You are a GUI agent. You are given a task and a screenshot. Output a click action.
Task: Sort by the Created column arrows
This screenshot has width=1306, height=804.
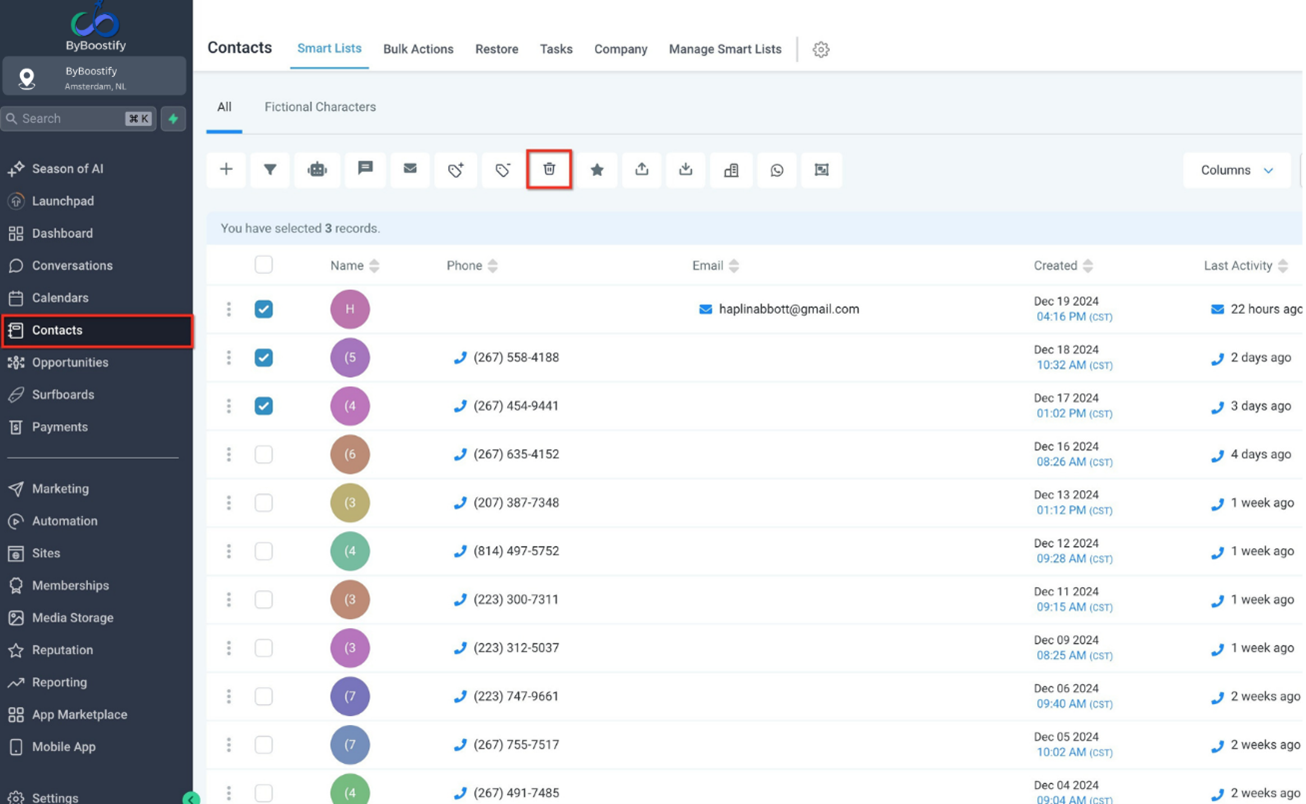(x=1088, y=266)
